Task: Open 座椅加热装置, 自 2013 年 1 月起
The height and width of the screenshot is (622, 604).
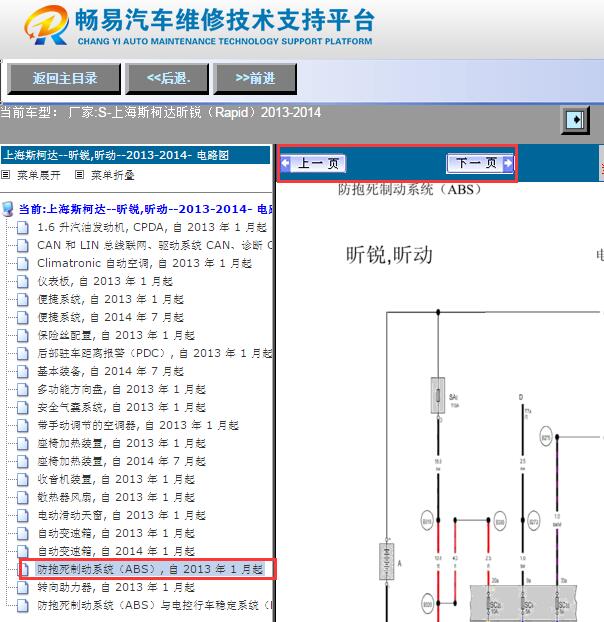Action: [x=122, y=443]
